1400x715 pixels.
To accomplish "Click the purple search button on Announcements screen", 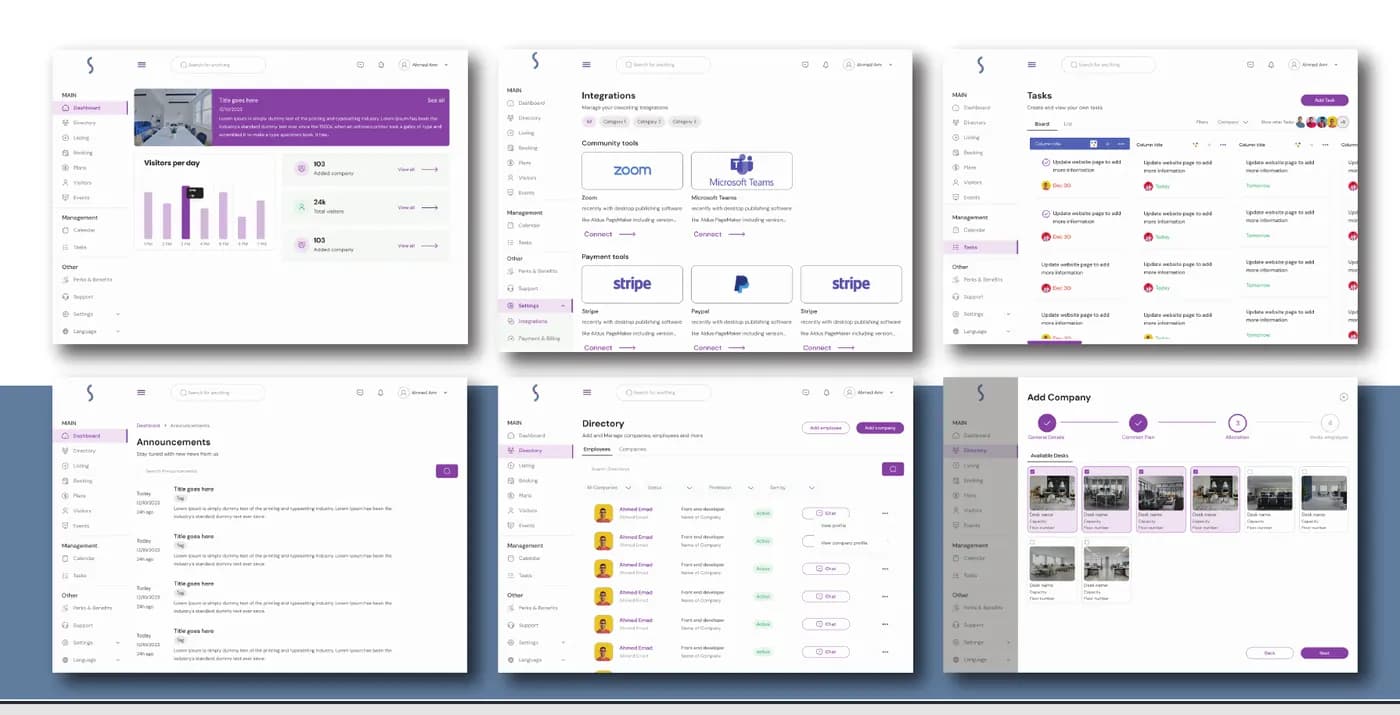I will point(447,471).
